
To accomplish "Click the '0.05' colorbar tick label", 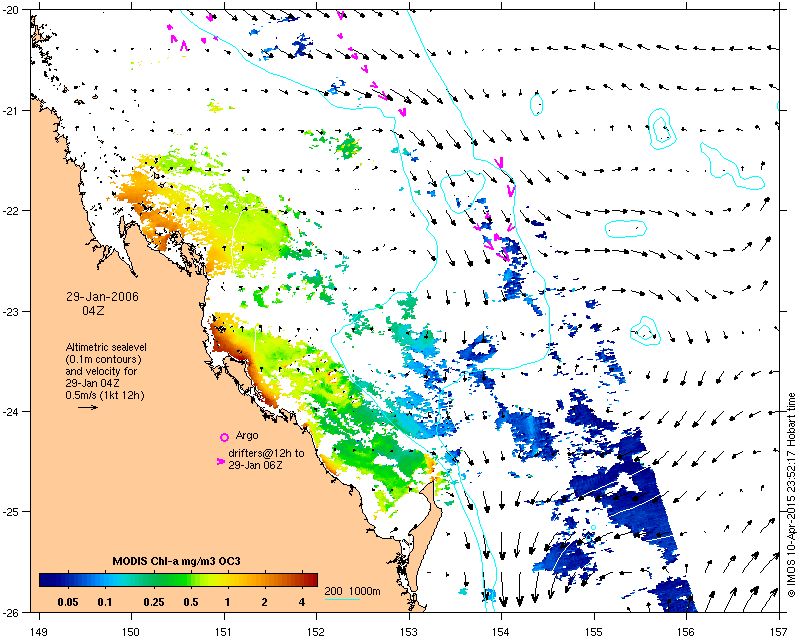I will [68, 602].
